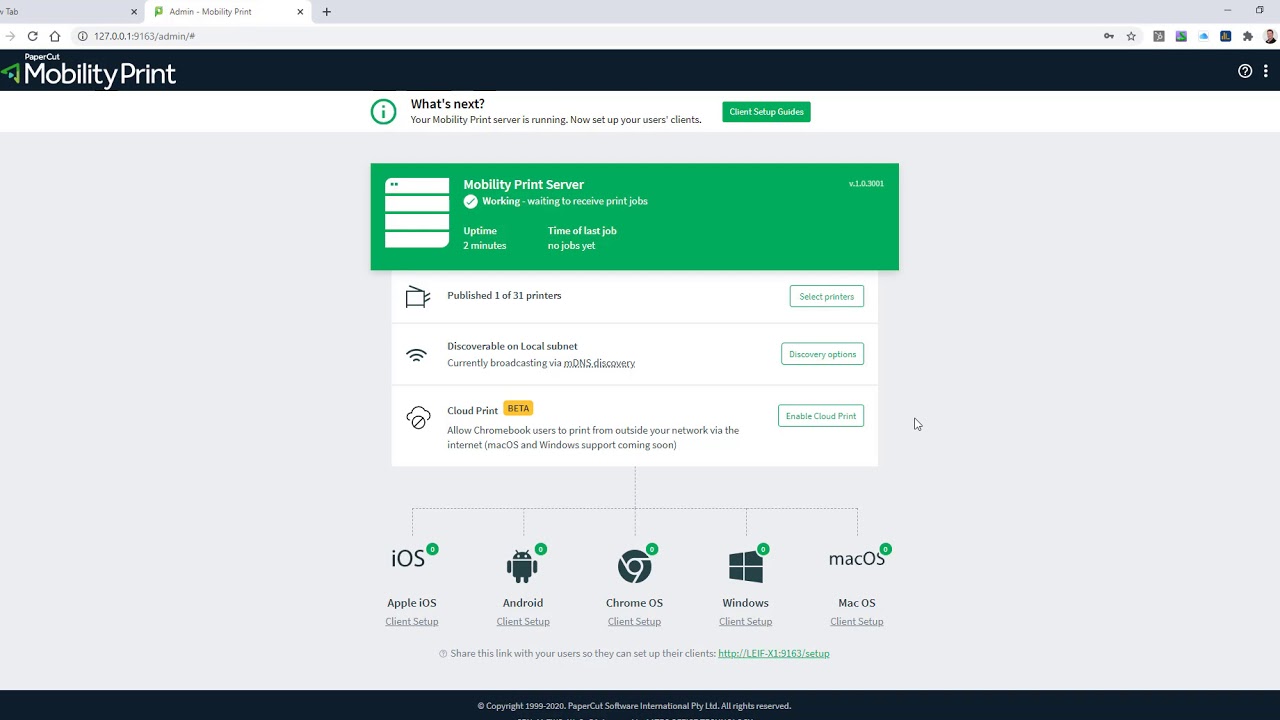The height and width of the screenshot is (720, 1280).
Task: Click the Select printers button
Action: (x=826, y=297)
